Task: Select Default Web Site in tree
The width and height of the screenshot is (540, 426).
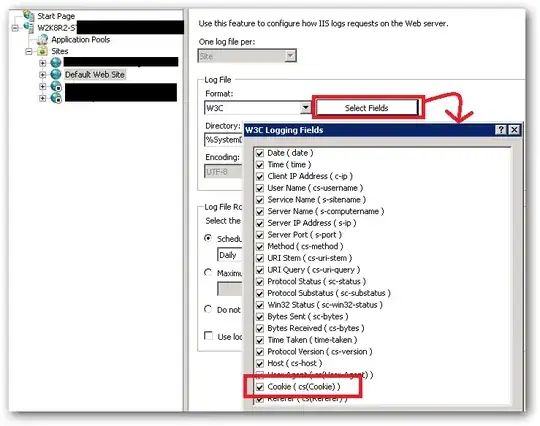Action: click(95, 74)
